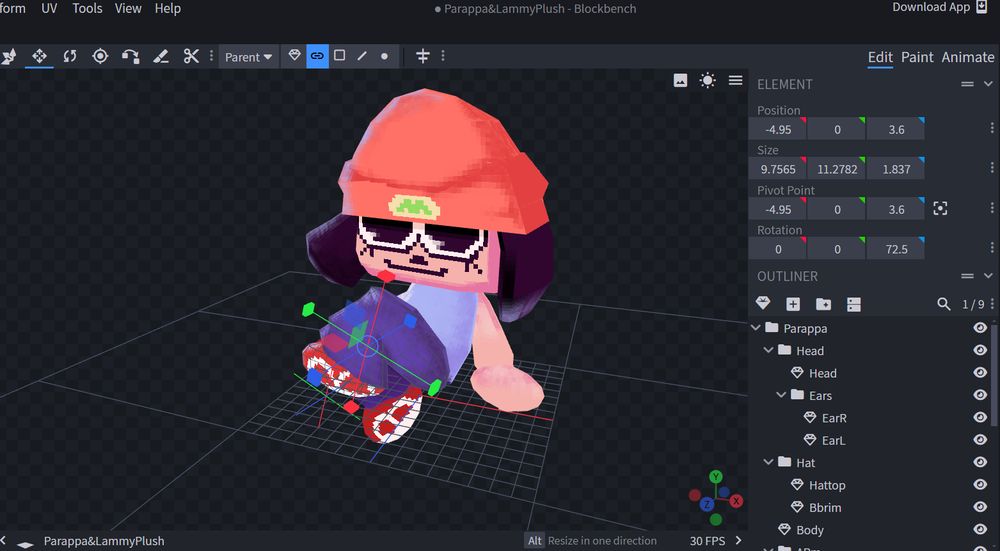Viewport: 1000px width, 551px height.
Task: Toggle viewport shading sun icon
Action: pos(707,80)
